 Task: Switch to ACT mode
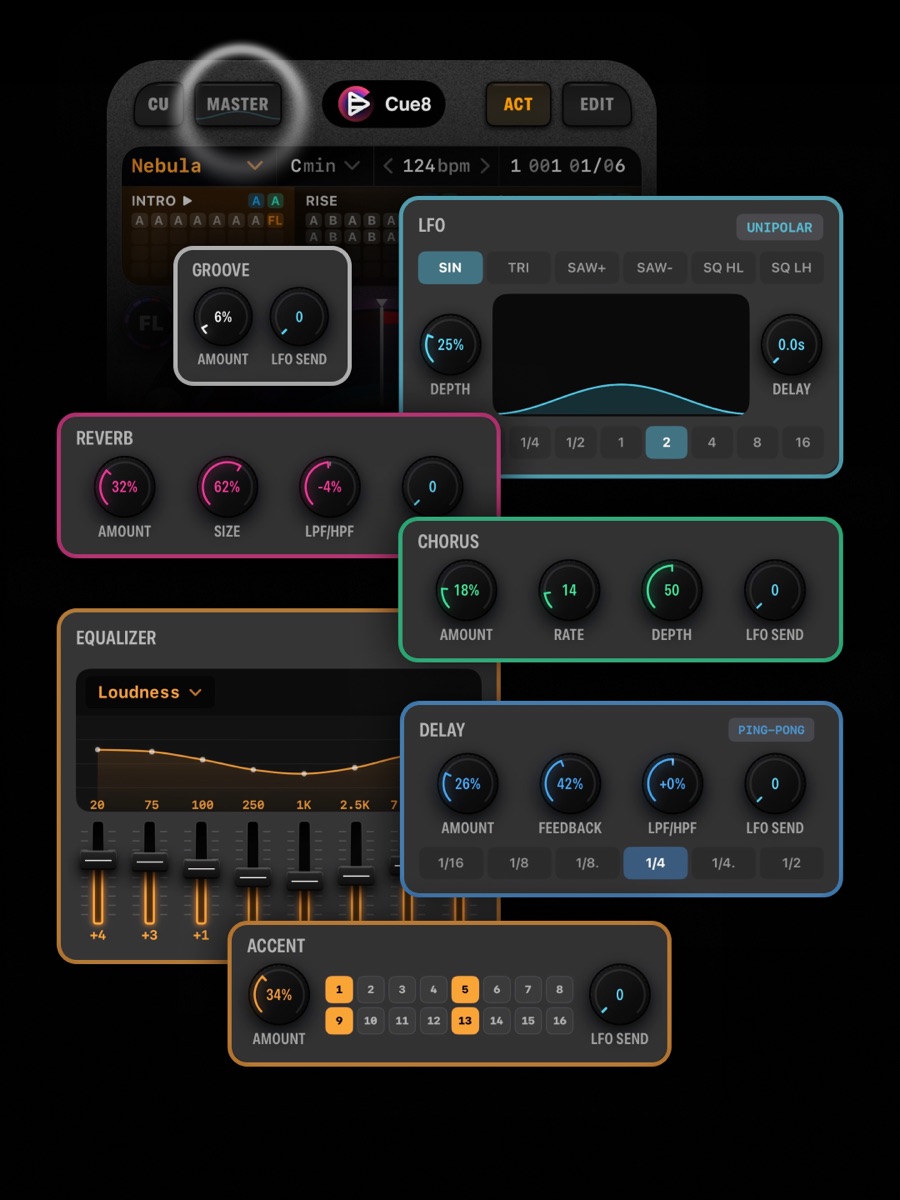(x=518, y=104)
